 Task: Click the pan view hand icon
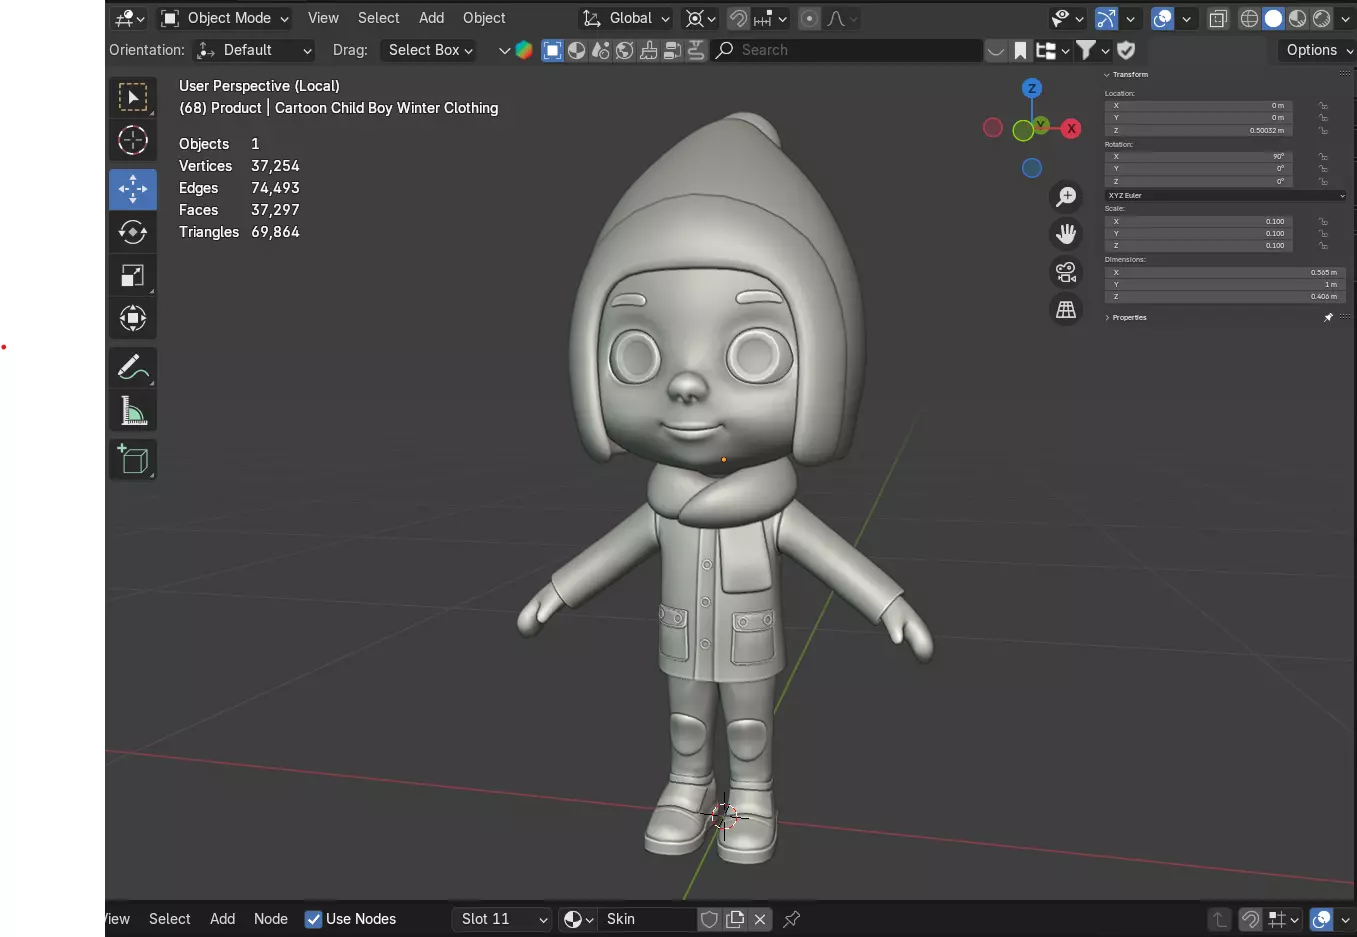pos(1066,234)
